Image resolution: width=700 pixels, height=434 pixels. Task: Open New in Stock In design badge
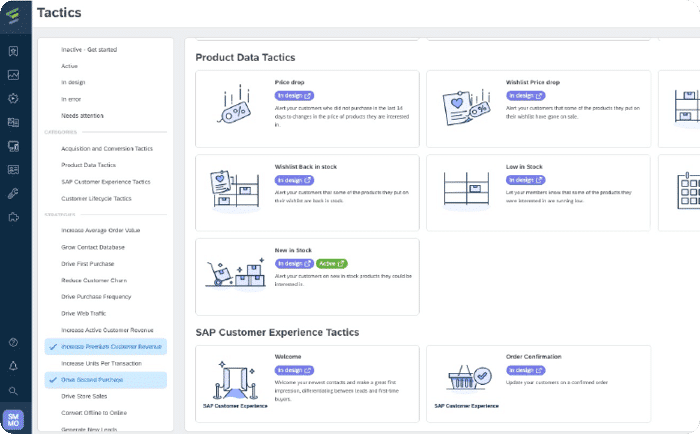pyautogui.click(x=294, y=264)
